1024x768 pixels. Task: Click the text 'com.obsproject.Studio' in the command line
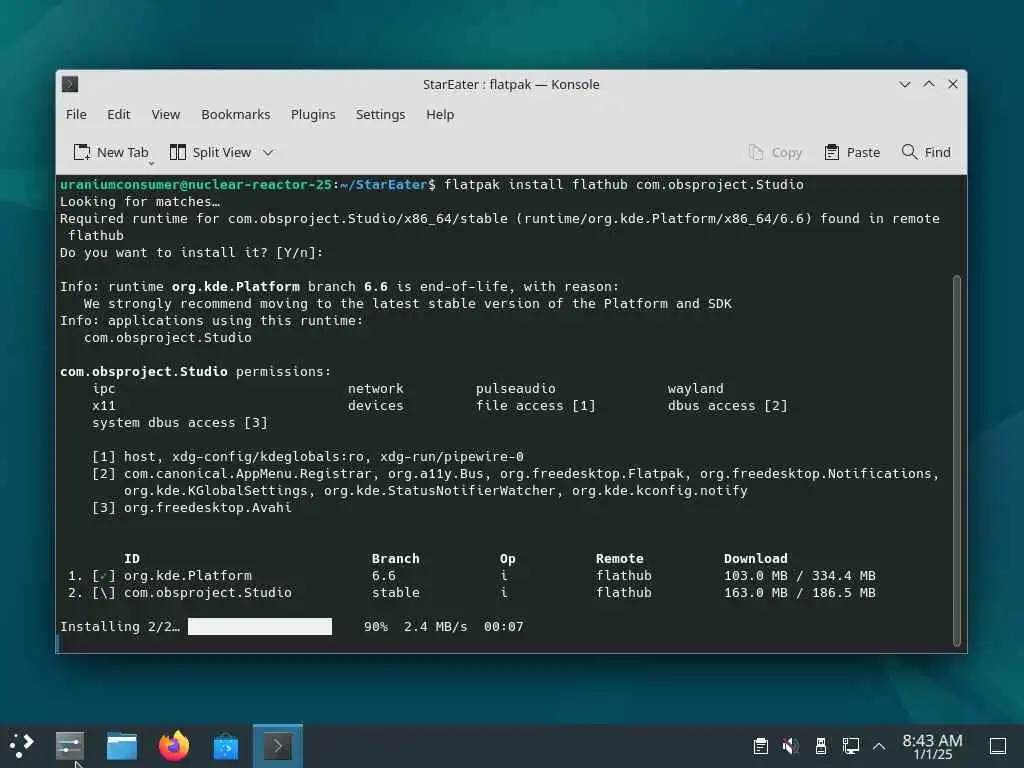[x=720, y=185]
